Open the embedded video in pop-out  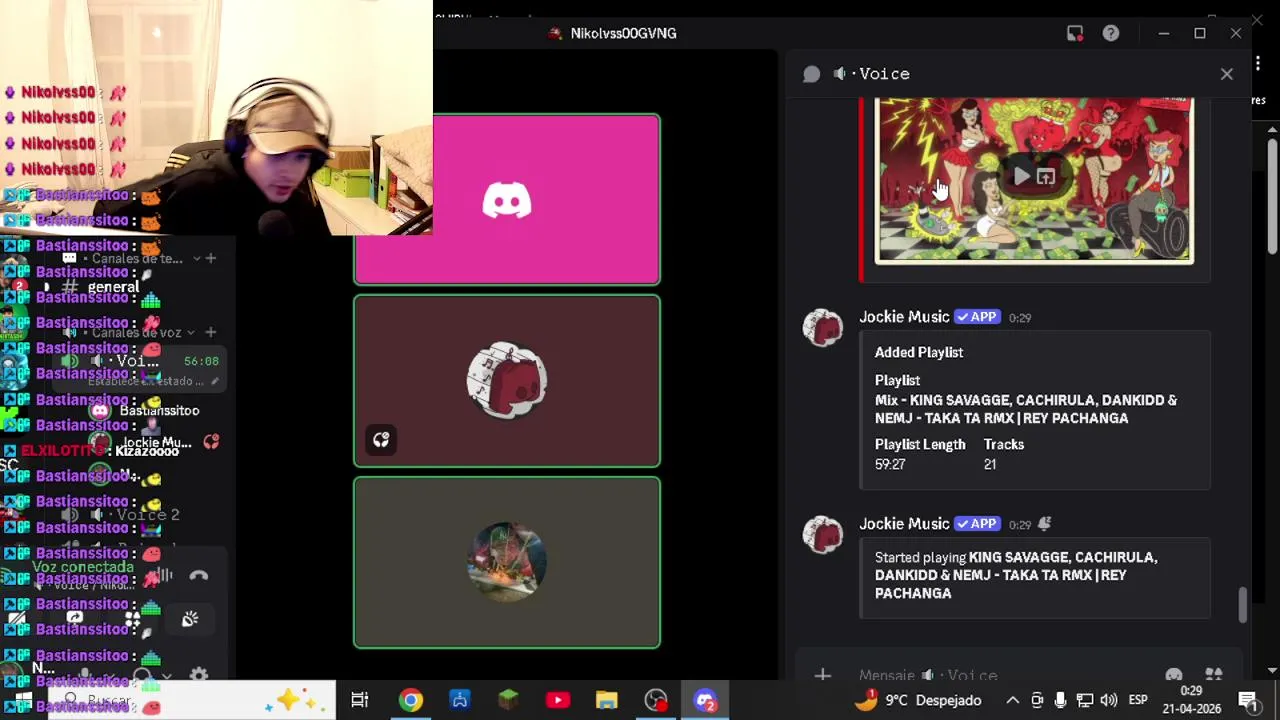[1046, 177]
